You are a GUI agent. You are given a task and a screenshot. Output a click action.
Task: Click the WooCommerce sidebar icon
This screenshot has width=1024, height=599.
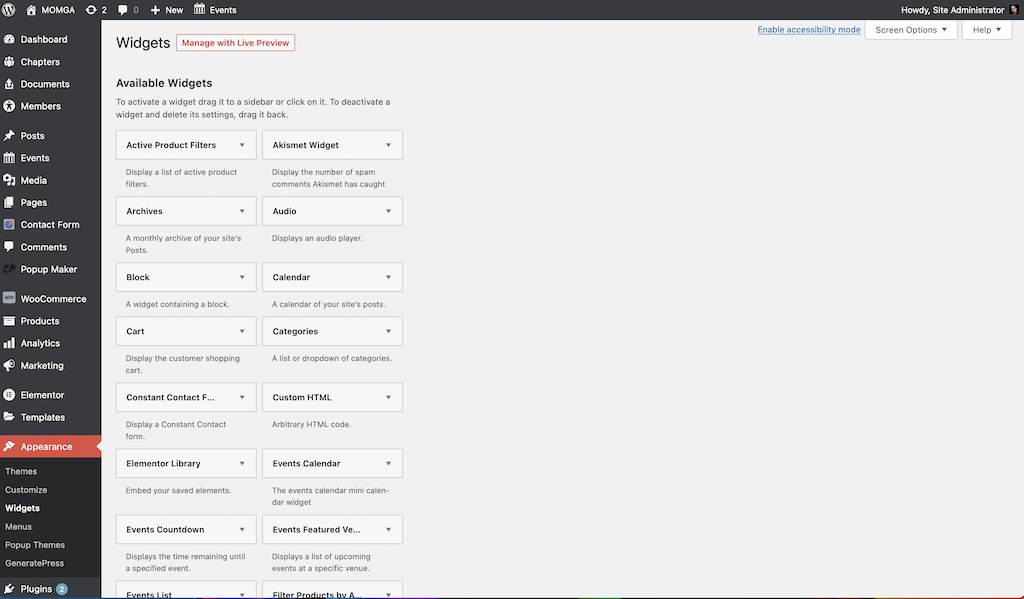click(9, 298)
